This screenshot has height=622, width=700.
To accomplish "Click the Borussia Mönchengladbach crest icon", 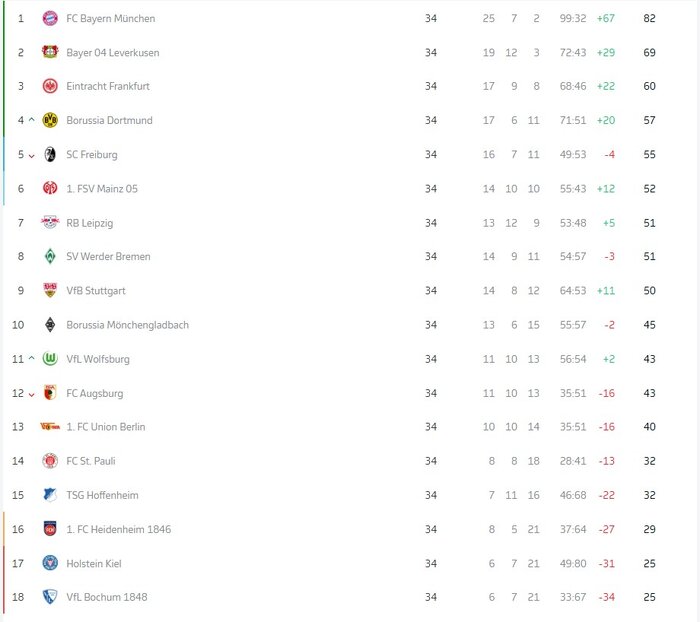I will (x=50, y=325).
